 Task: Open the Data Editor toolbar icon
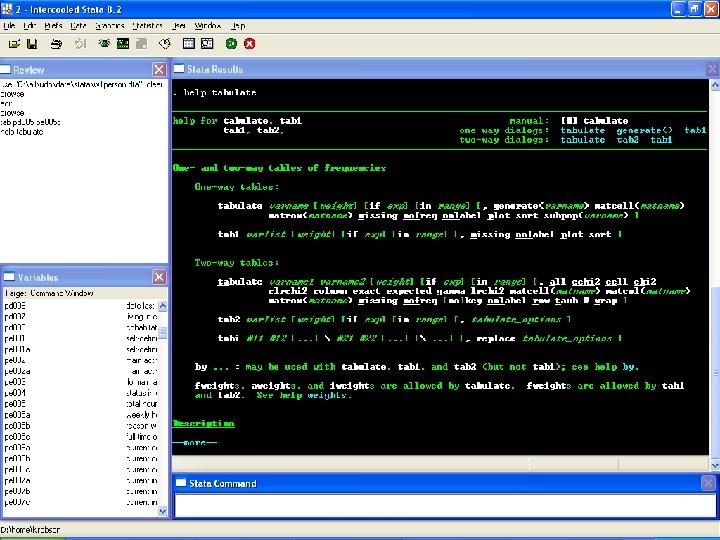[189, 44]
